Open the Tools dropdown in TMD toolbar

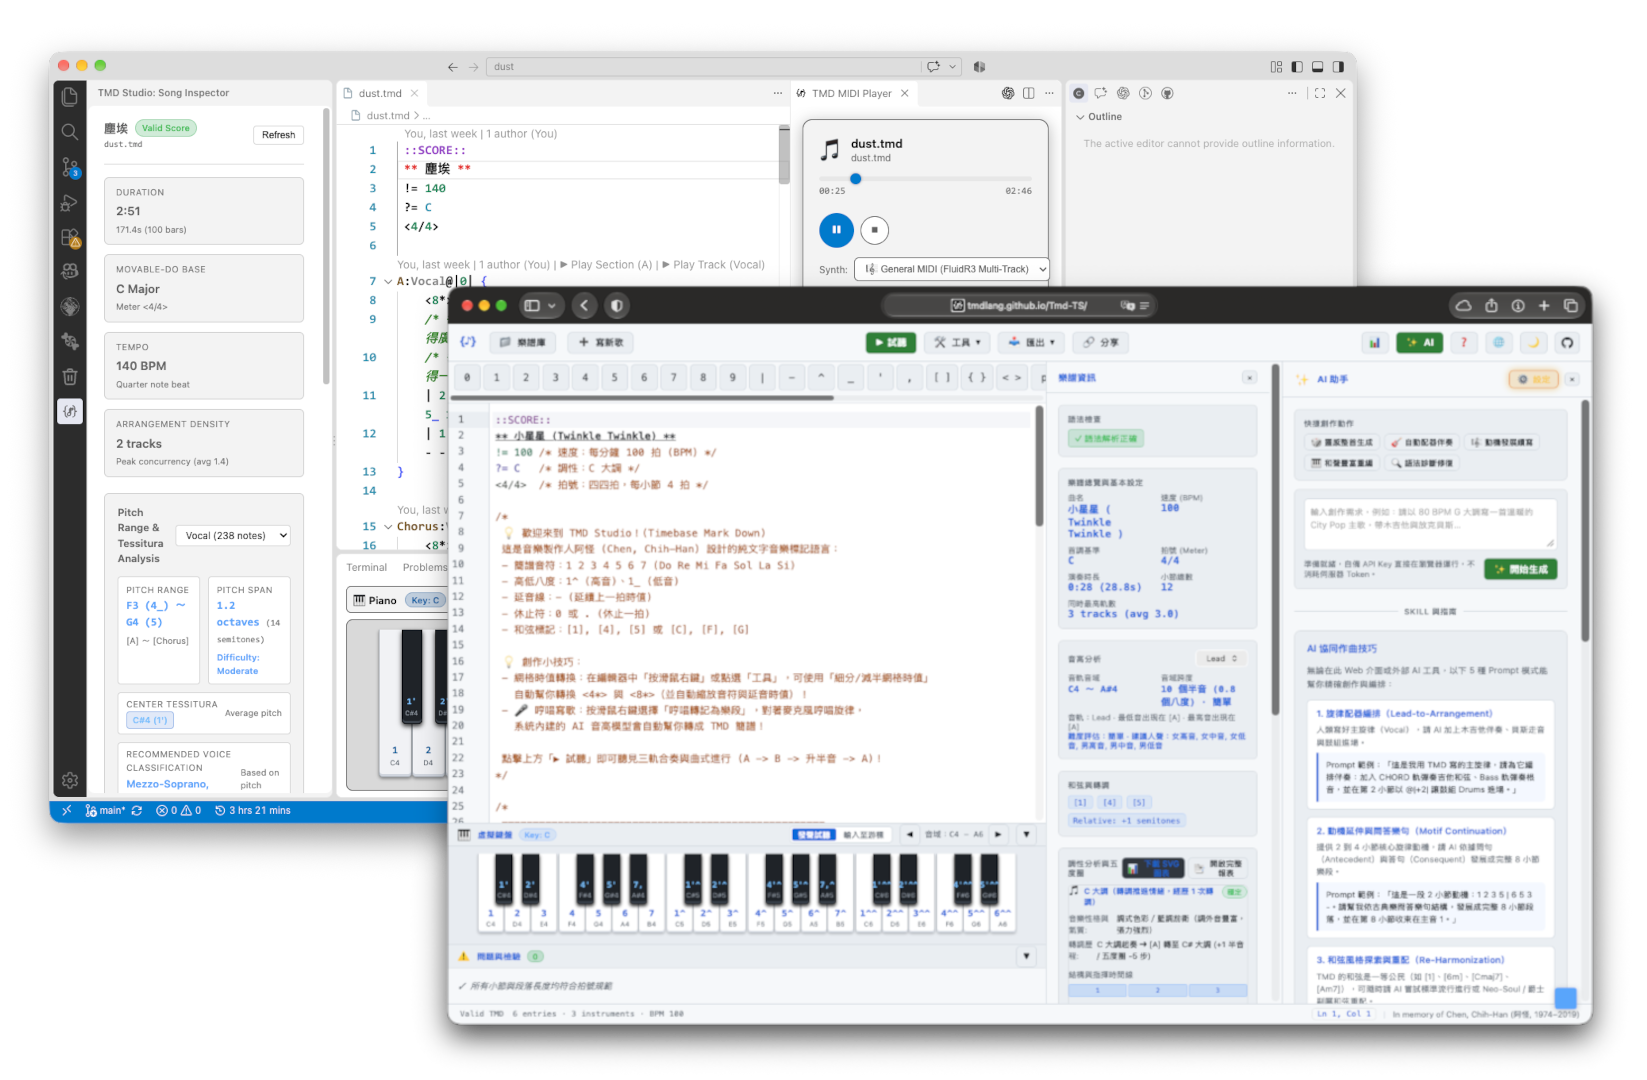pyautogui.click(x=957, y=342)
